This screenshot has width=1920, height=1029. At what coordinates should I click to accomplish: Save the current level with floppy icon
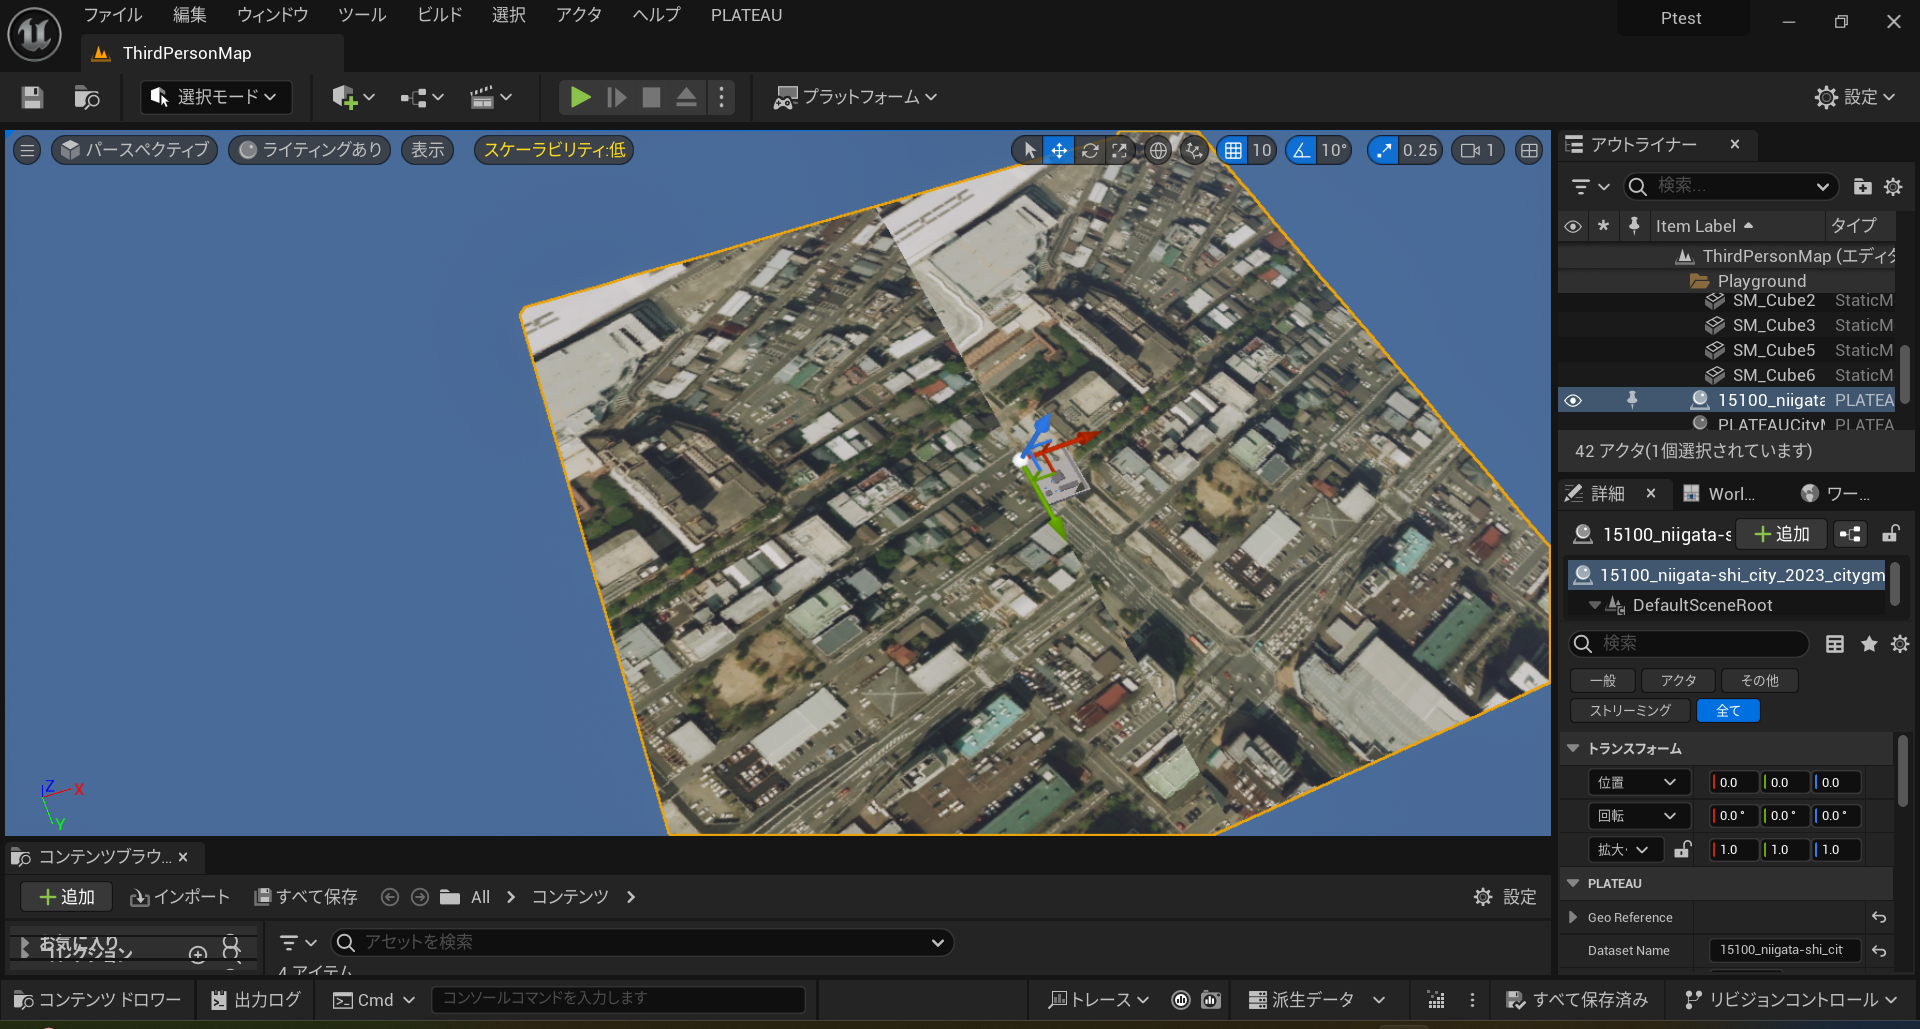click(x=32, y=97)
